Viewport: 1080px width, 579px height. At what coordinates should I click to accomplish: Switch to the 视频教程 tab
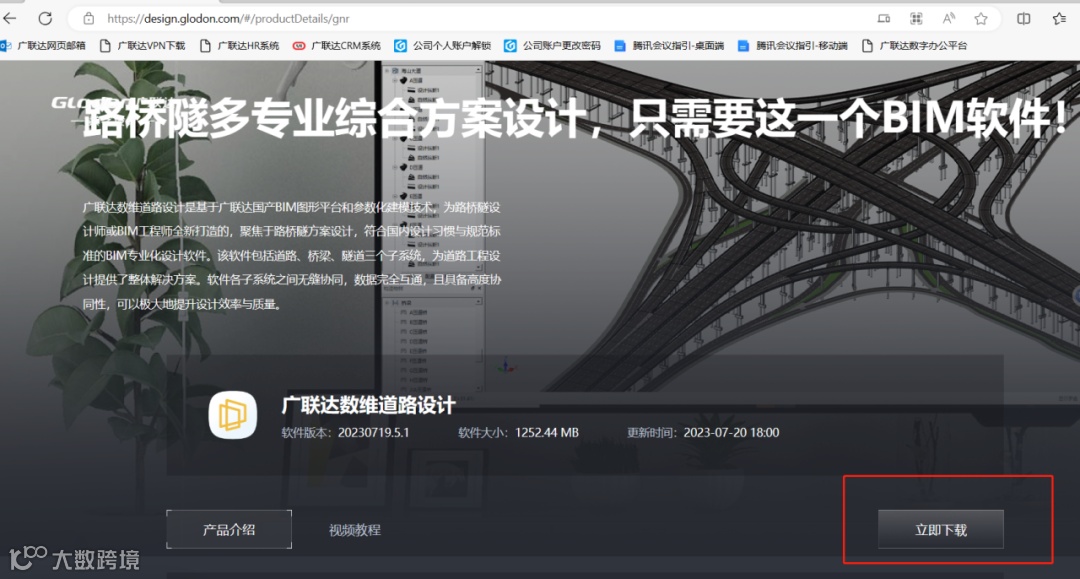[x=355, y=530]
